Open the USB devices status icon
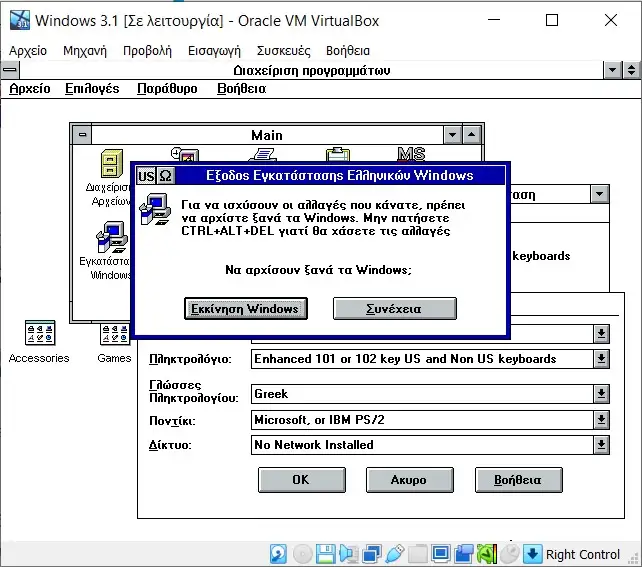The width and height of the screenshot is (642, 567). pyautogui.click(x=395, y=554)
